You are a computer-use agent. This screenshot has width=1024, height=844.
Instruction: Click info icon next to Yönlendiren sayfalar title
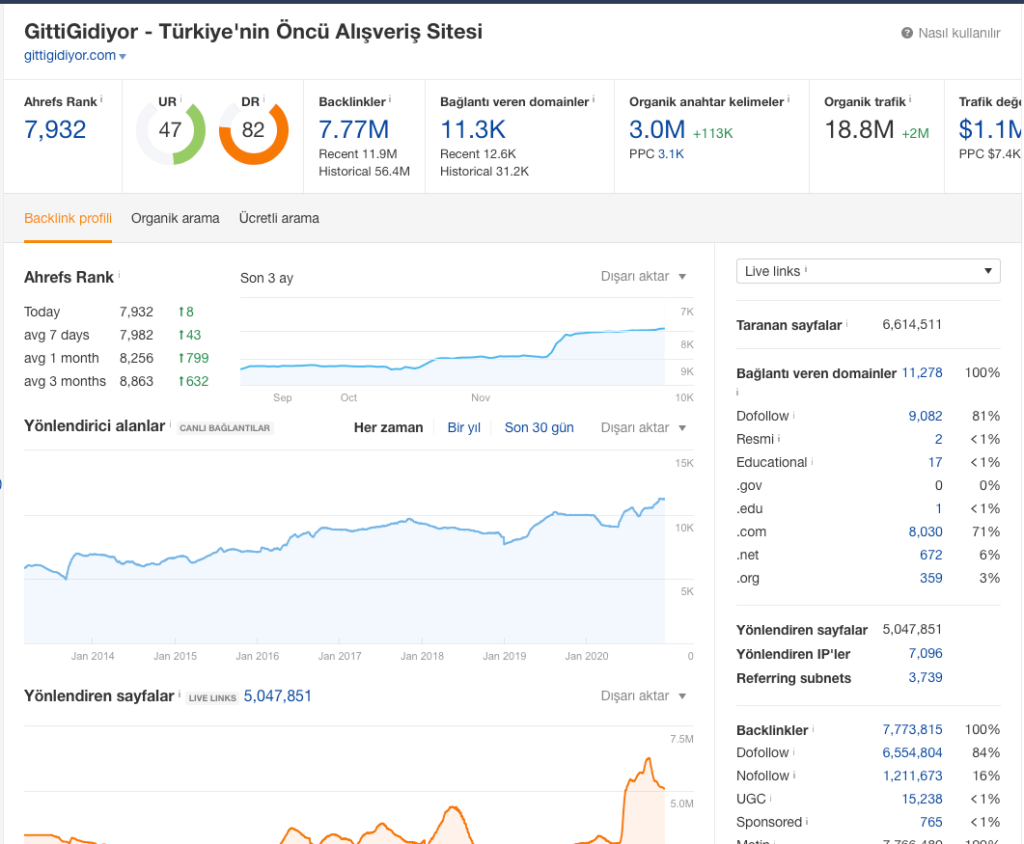click(180, 694)
